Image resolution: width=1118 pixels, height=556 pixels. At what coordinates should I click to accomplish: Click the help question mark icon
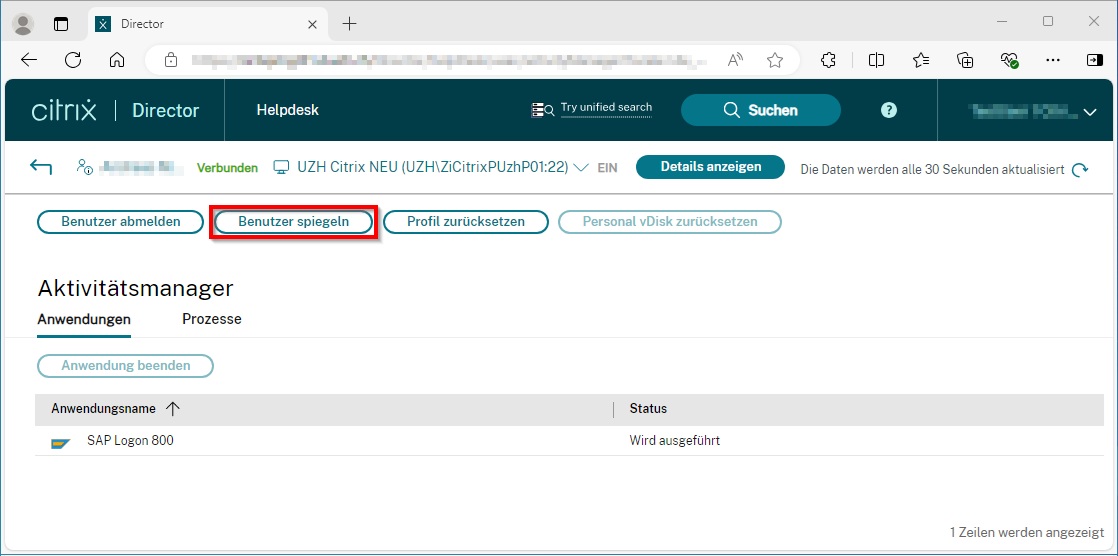pos(889,110)
